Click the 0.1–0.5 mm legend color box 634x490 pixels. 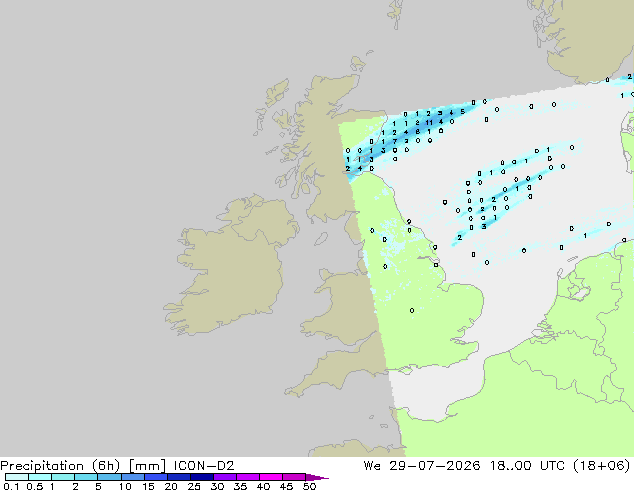click(x=17, y=477)
